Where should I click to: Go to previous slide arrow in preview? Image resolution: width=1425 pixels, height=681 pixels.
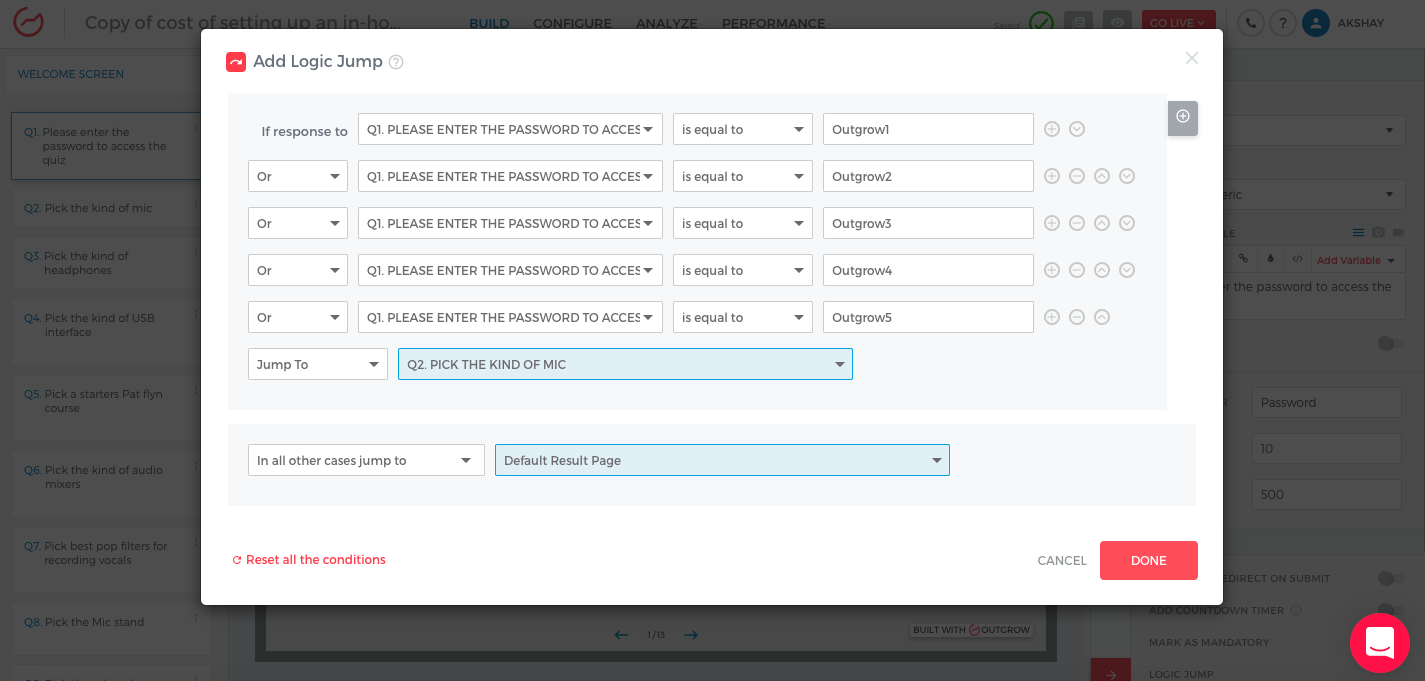[x=621, y=635]
